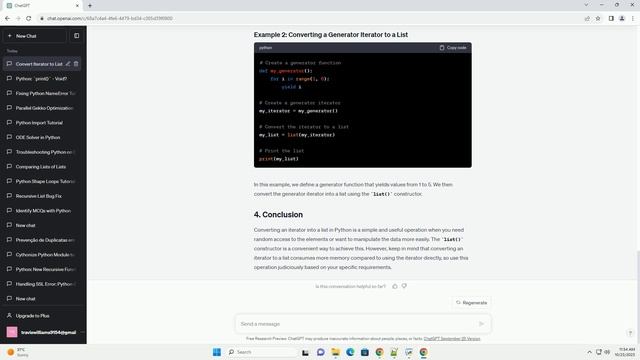The image size is (640, 360).
Task: Open the 'Cythonize Python Module' chat
Action: pyautogui.click(x=42, y=255)
